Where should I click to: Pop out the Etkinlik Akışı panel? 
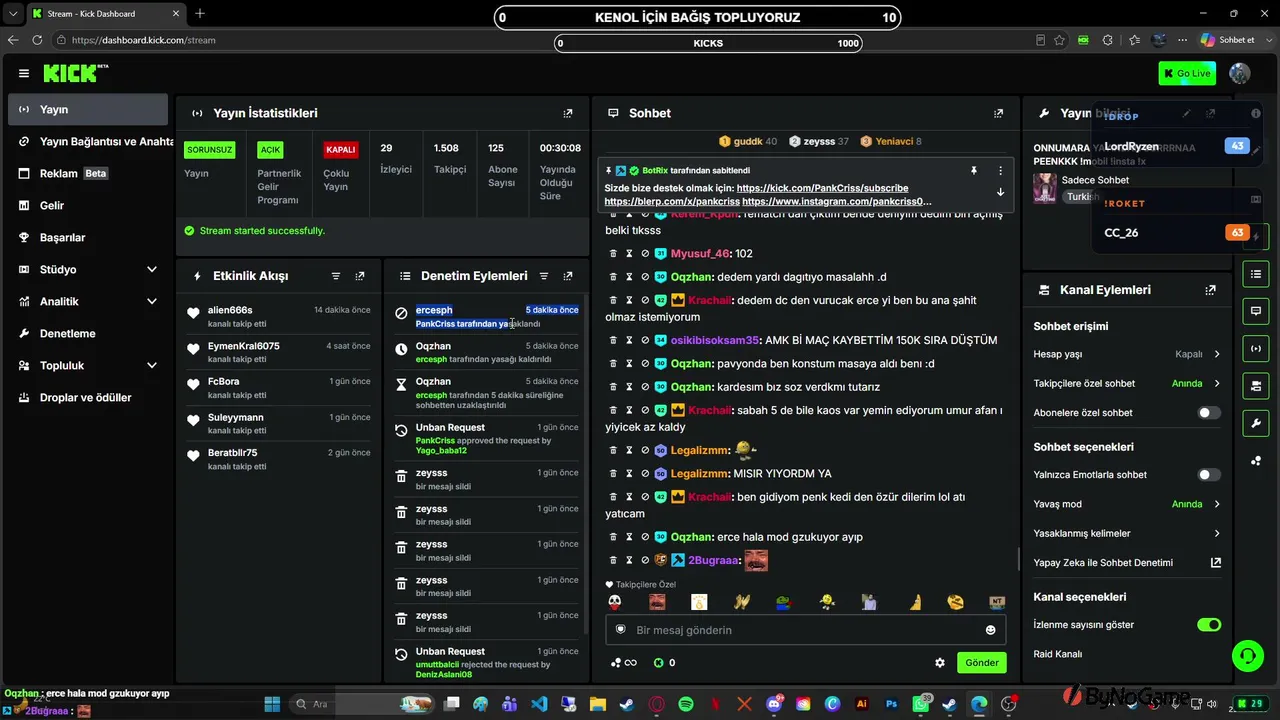click(360, 276)
